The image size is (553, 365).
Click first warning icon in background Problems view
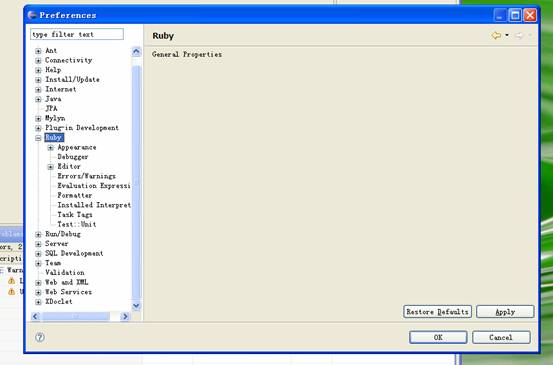[12, 281]
